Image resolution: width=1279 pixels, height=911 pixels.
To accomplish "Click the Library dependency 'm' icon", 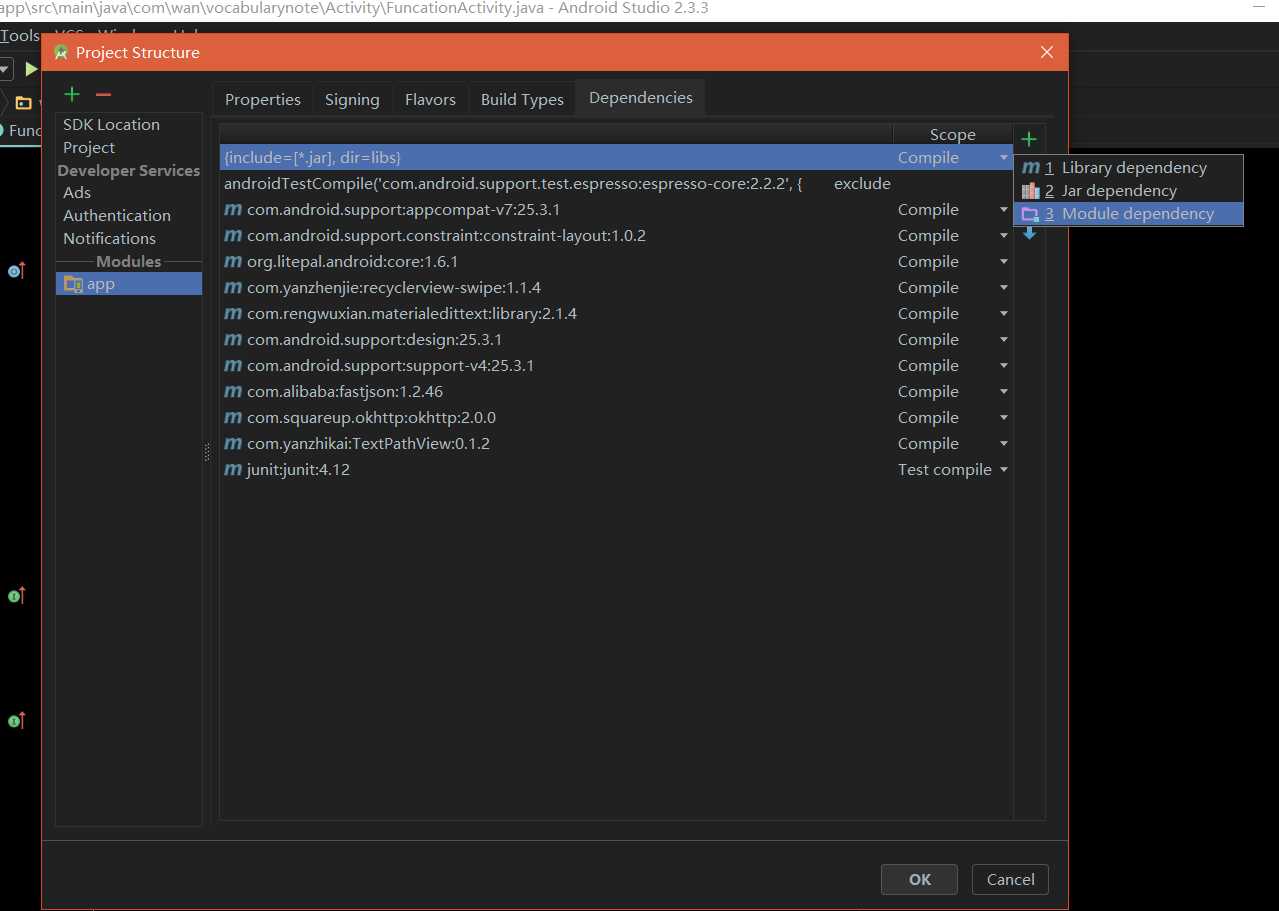I will (1031, 168).
